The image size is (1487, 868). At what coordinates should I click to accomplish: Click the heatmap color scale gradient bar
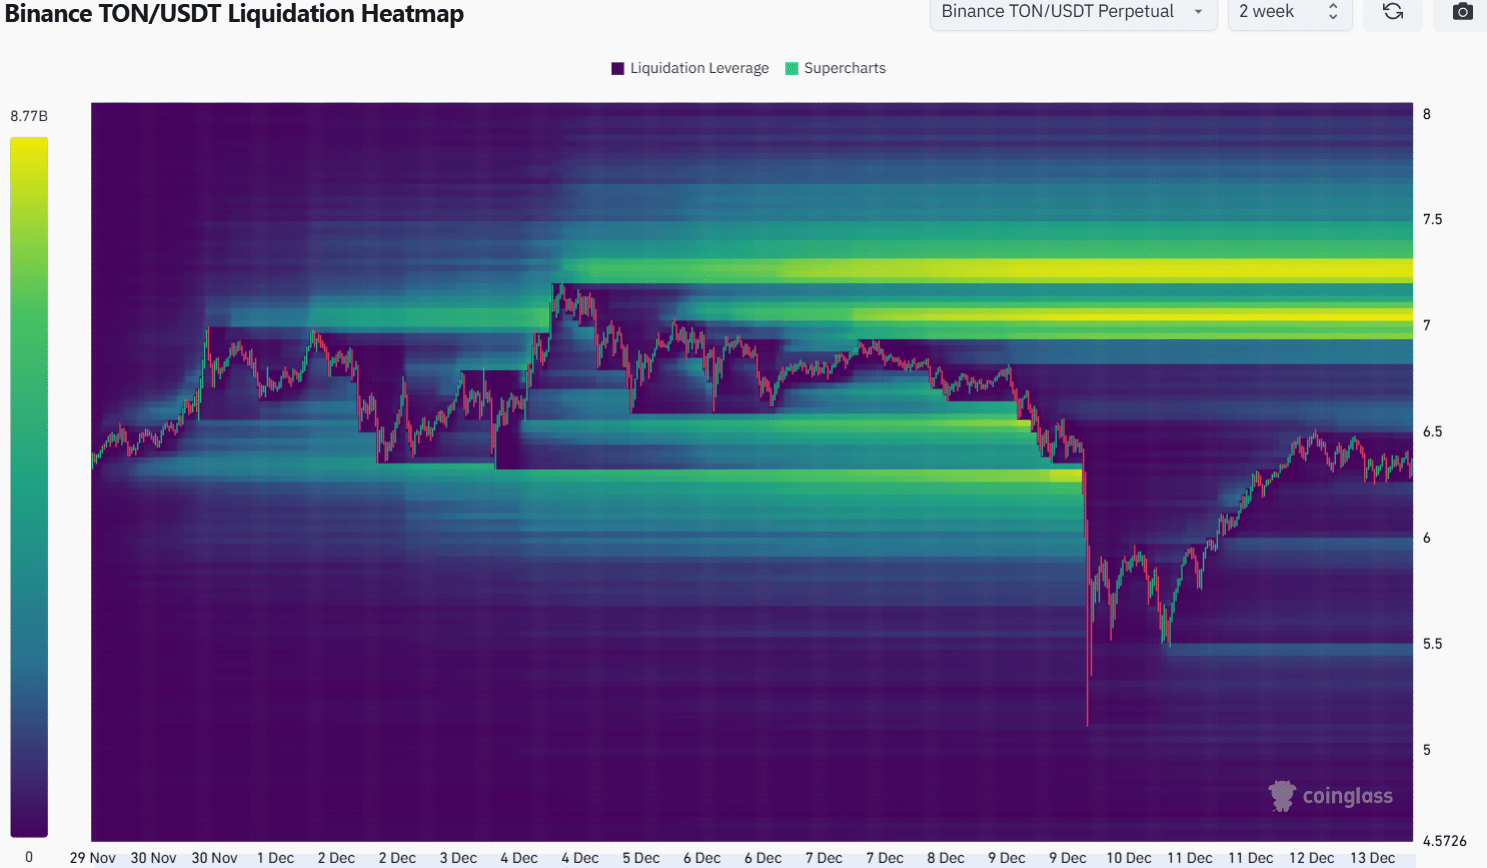29,487
